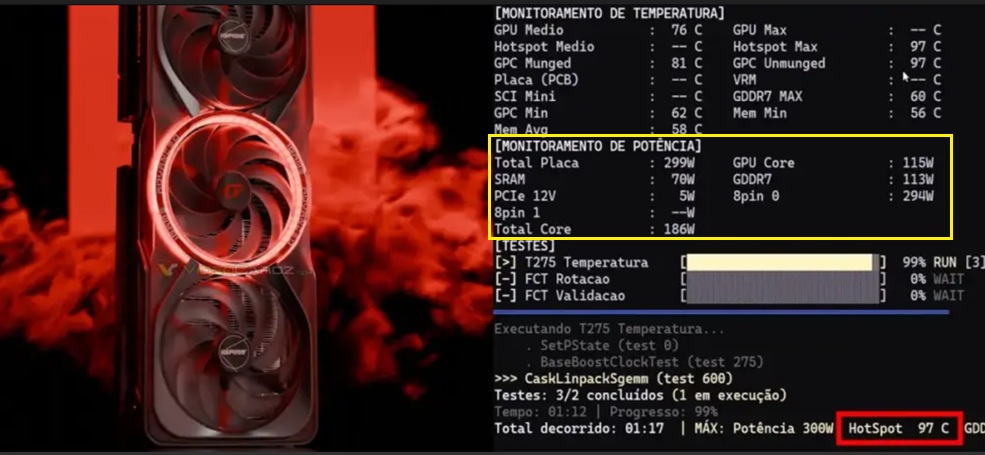Click the VRM temperature row
Image resolution: width=985 pixels, height=455 pixels.
click(x=837, y=80)
